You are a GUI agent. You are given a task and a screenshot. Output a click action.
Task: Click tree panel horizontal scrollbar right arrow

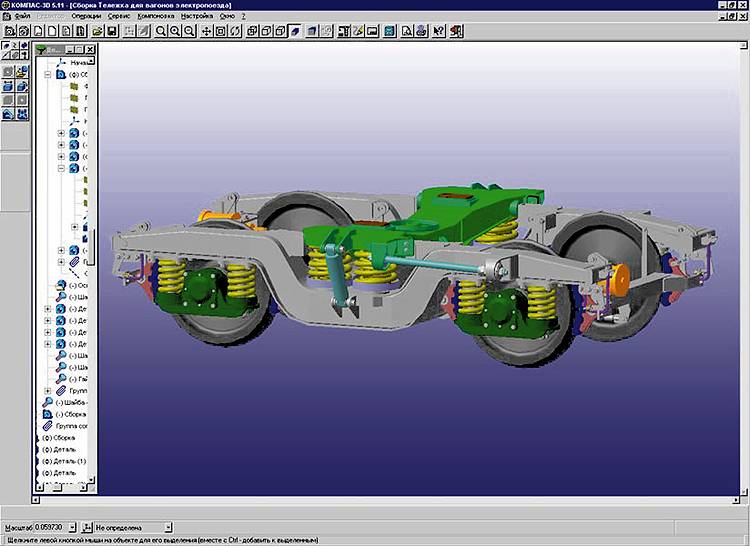pyautogui.click(x=83, y=488)
